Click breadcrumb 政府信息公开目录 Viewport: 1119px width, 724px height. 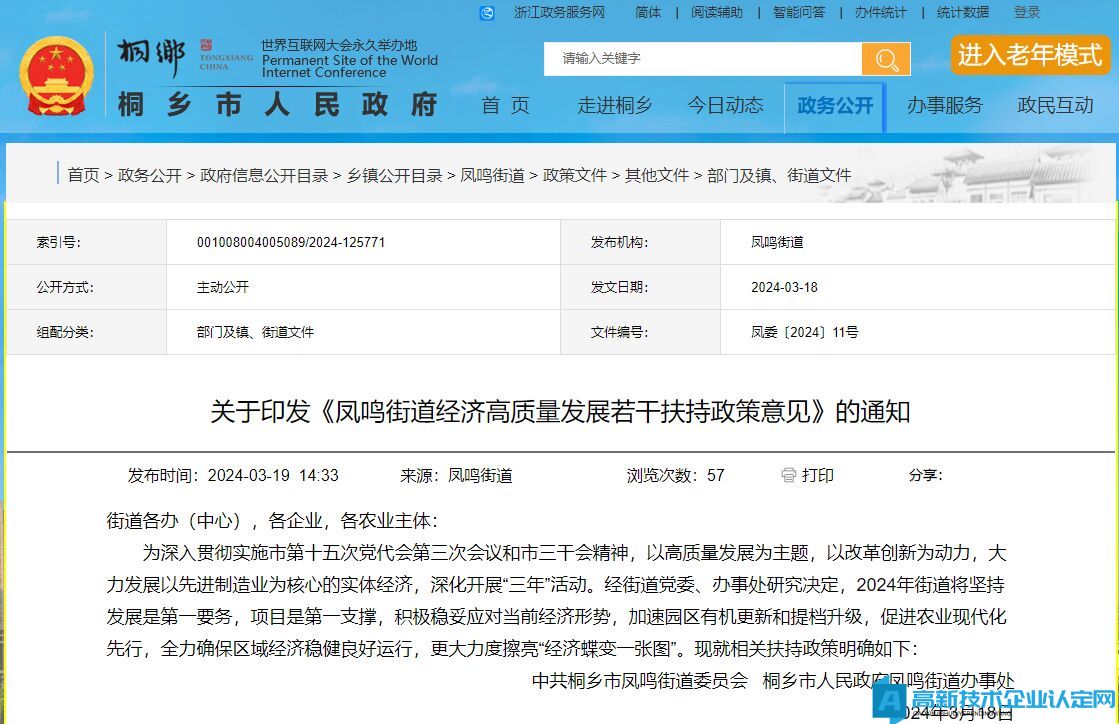pos(264,175)
